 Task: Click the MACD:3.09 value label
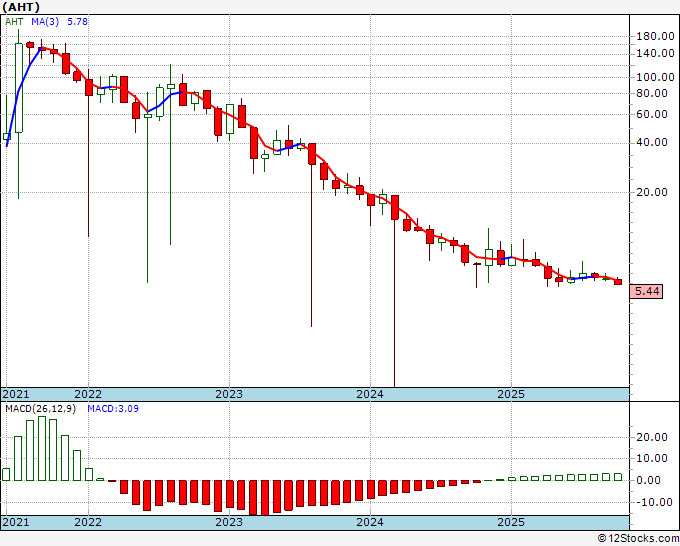coord(113,409)
